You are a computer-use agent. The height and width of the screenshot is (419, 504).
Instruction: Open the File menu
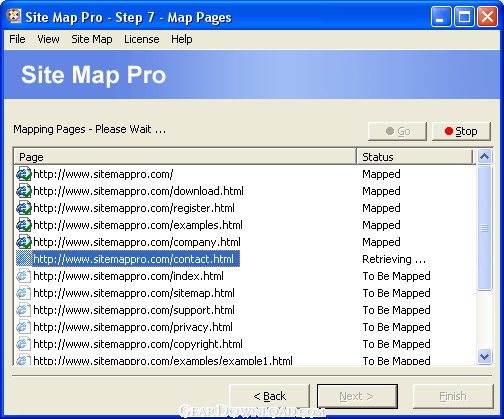(17, 39)
